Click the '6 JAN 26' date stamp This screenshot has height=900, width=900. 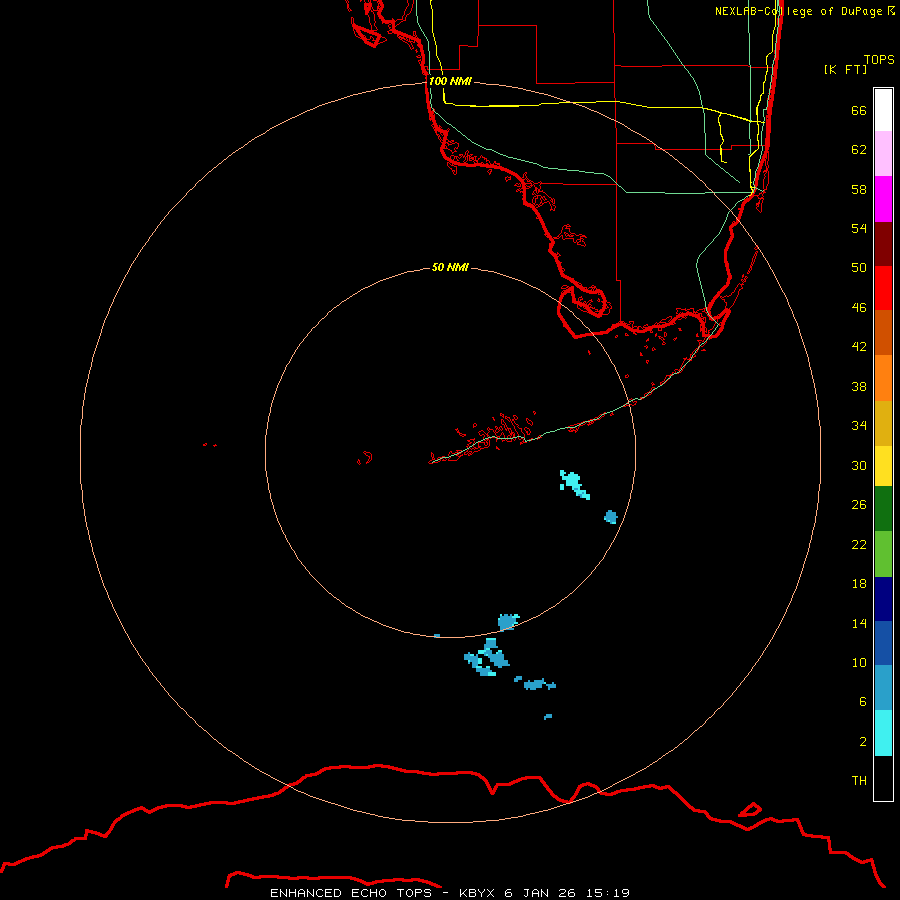click(x=540, y=893)
